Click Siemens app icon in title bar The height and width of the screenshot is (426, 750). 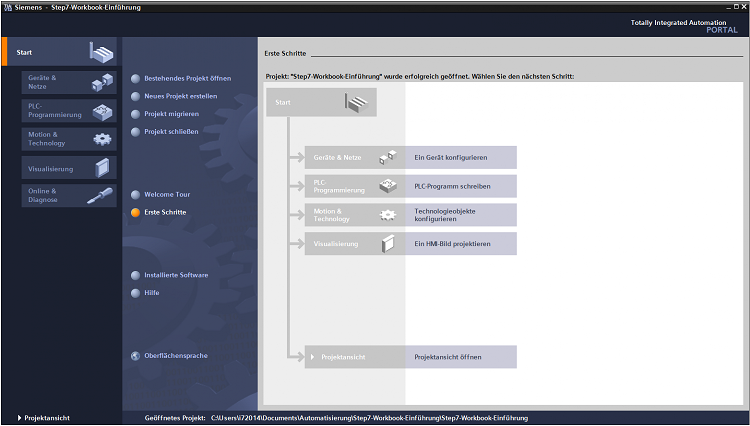tap(7, 7)
